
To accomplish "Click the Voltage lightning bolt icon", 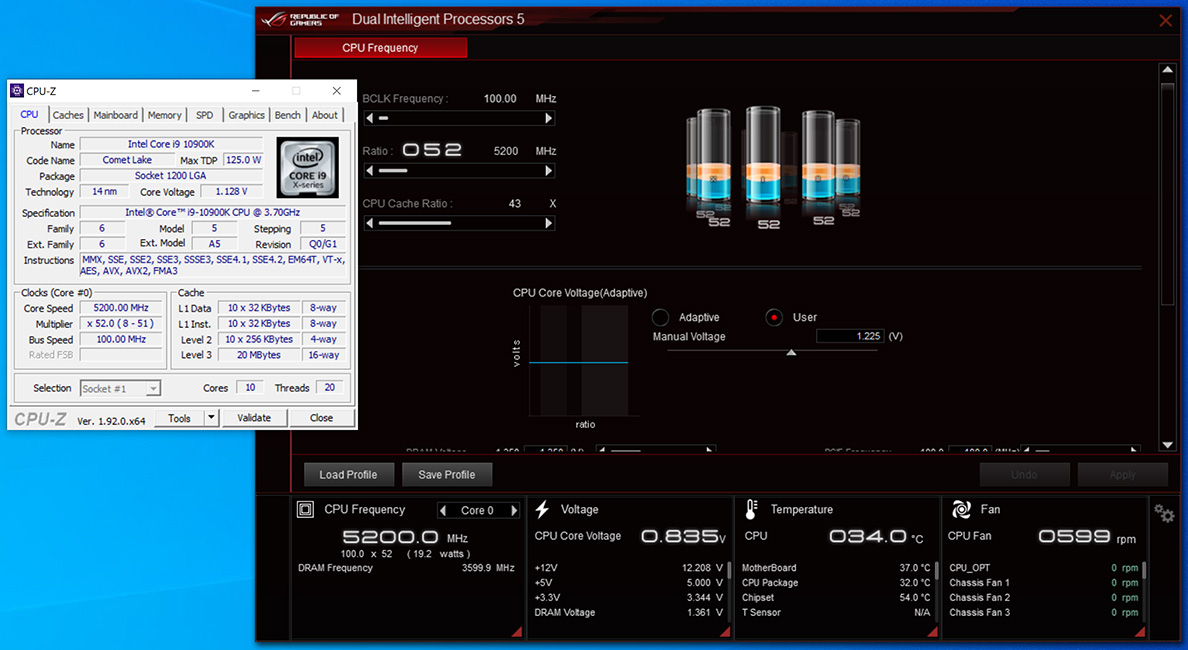I will point(542,510).
